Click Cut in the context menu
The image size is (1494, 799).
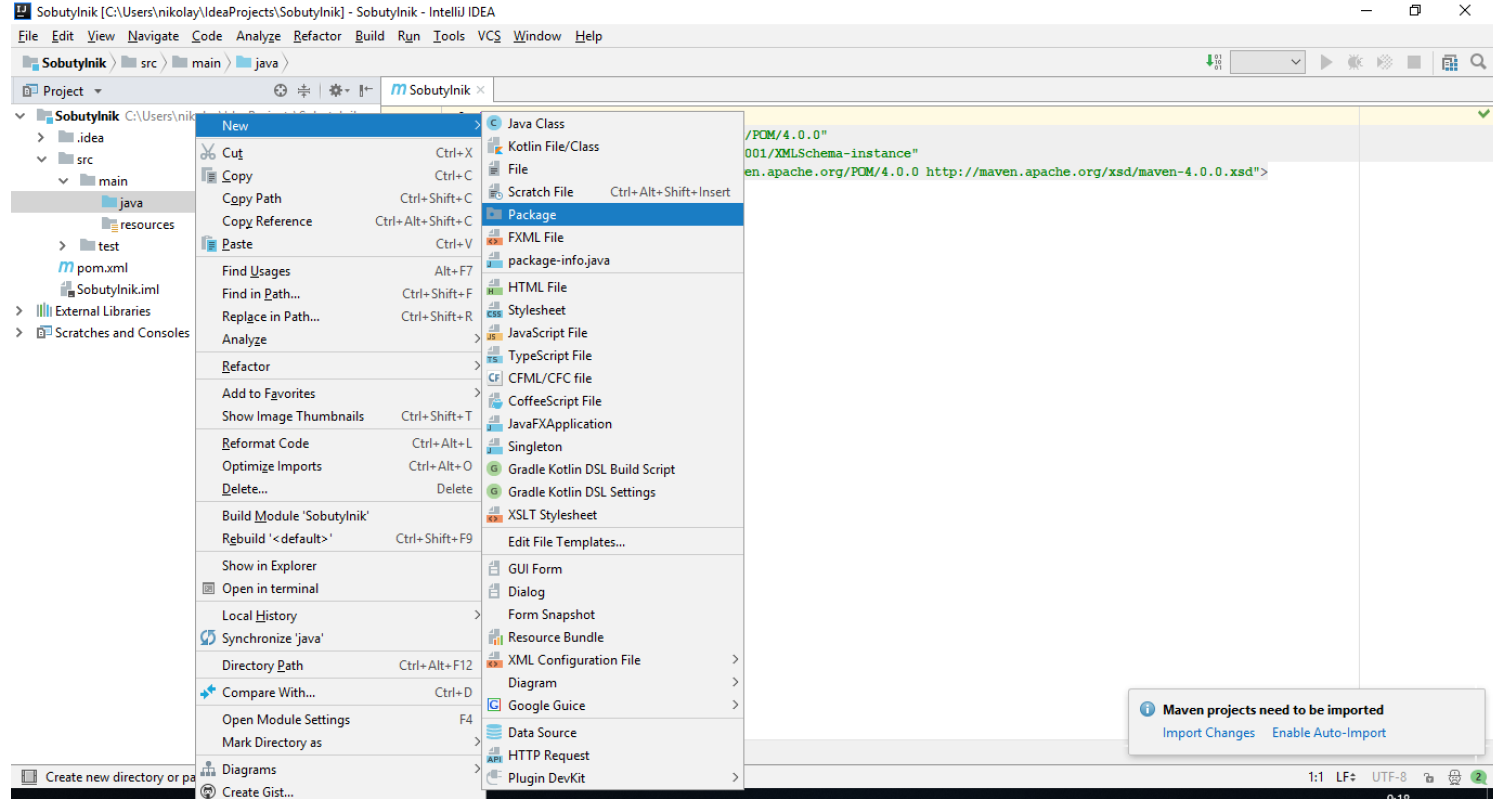click(x=338, y=153)
